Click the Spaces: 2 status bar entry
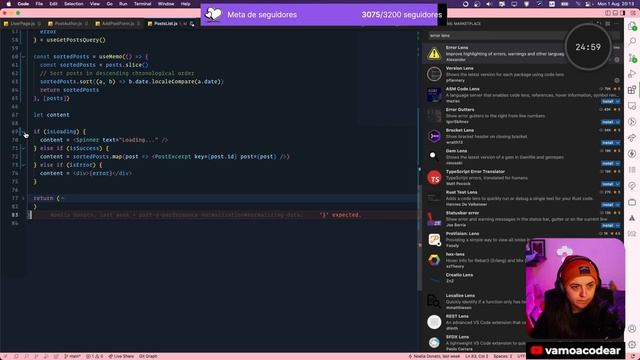This screenshot has height=360, width=640. (502, 356)
